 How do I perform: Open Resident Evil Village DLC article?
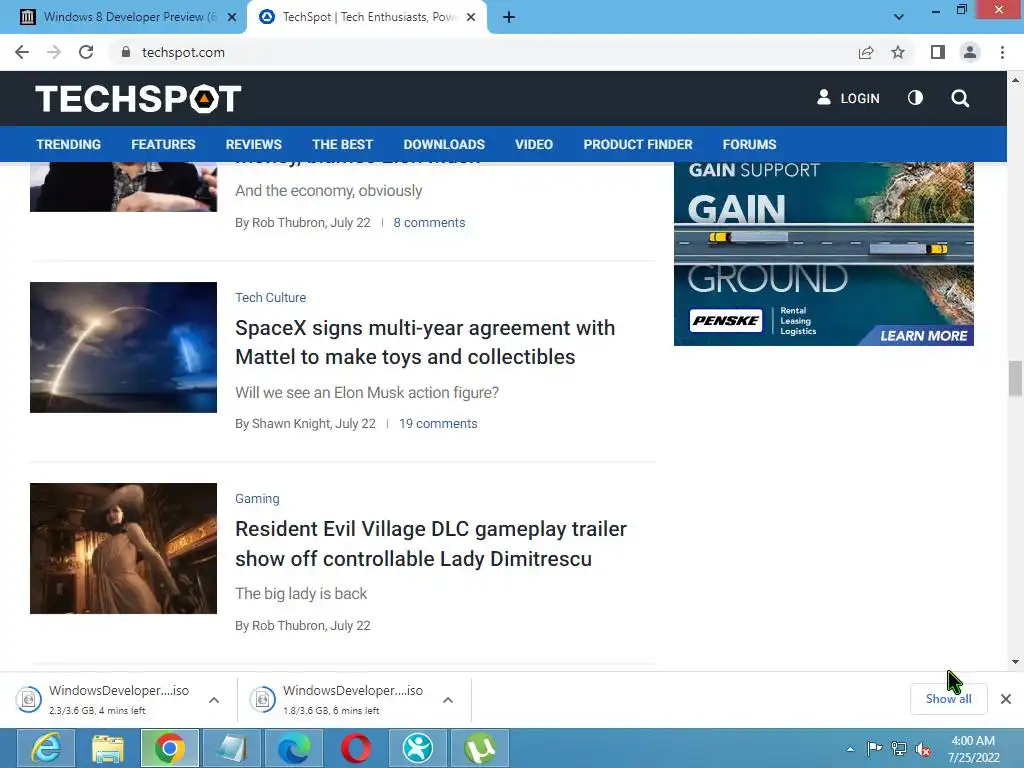(x=431, y=543)
